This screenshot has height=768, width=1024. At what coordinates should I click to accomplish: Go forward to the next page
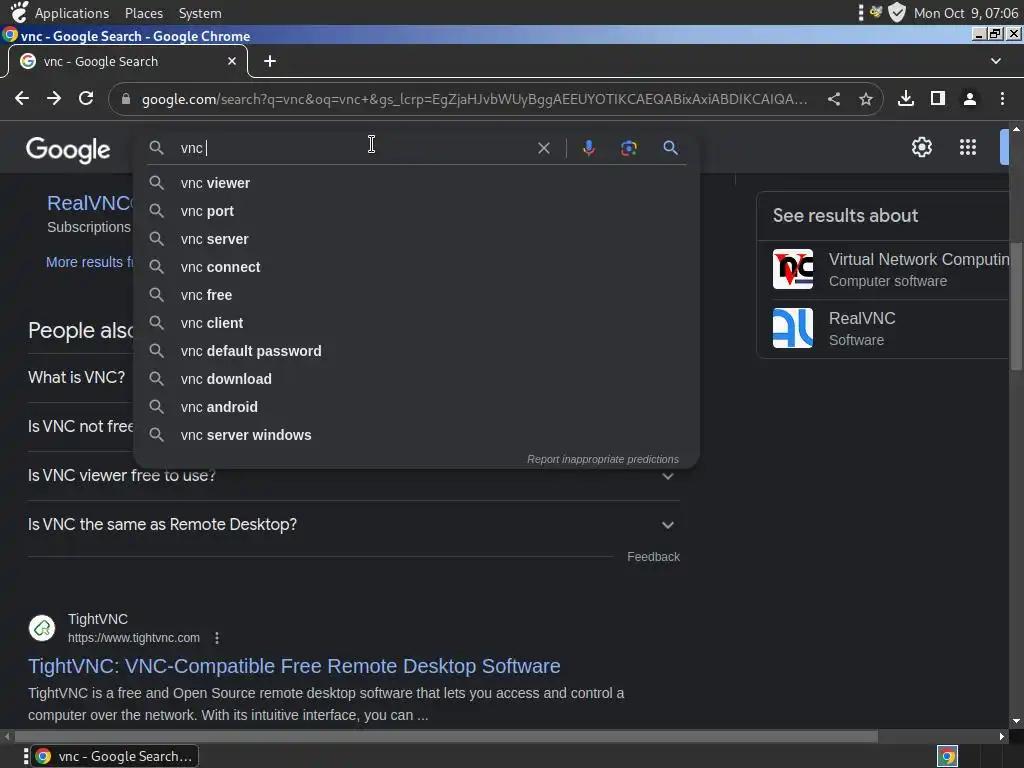point(54,99)
